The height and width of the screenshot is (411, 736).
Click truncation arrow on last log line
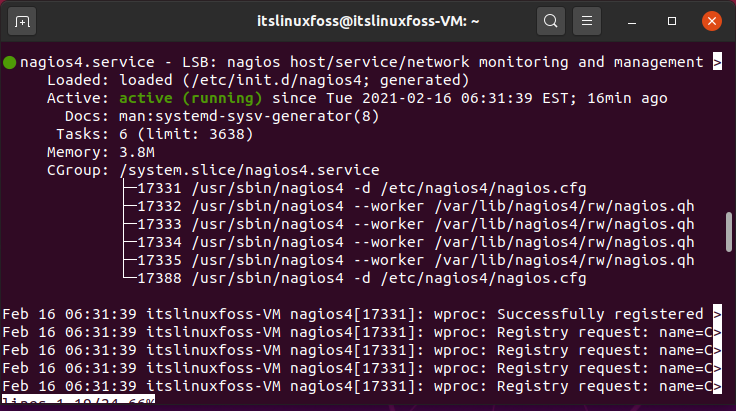click(x=717, y=386)
